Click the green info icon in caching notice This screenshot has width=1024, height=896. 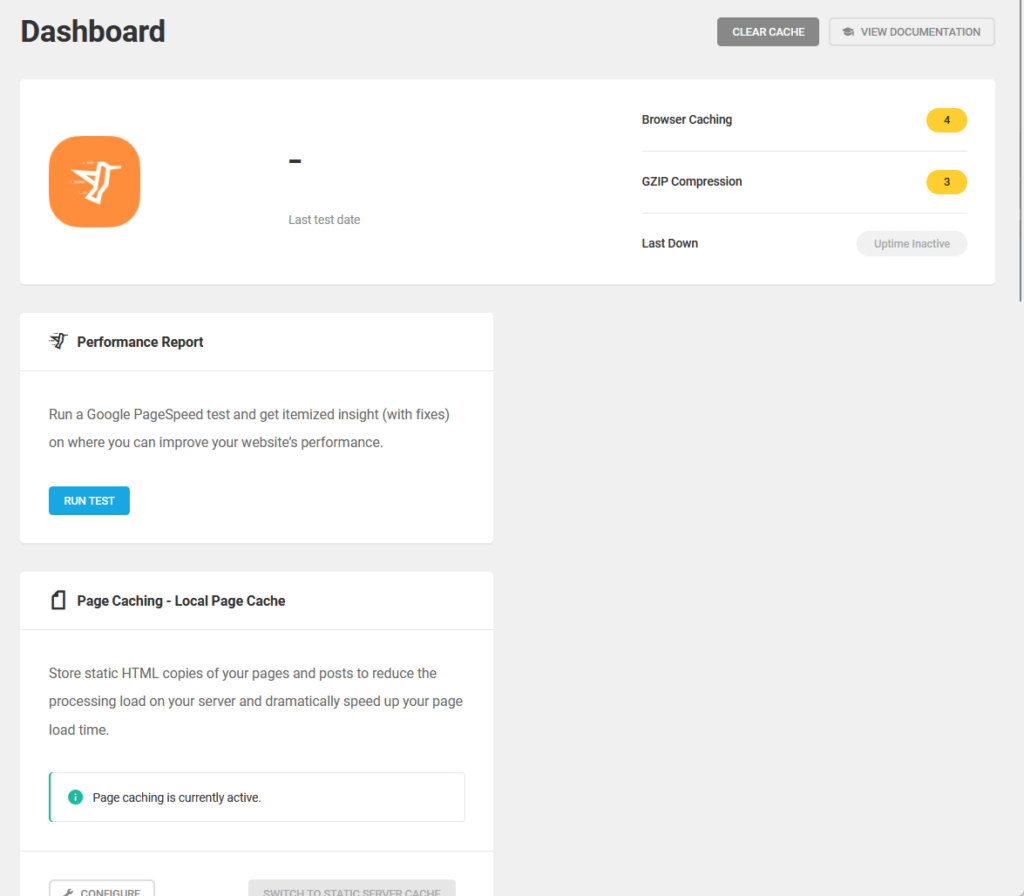[x=76, y=797]
